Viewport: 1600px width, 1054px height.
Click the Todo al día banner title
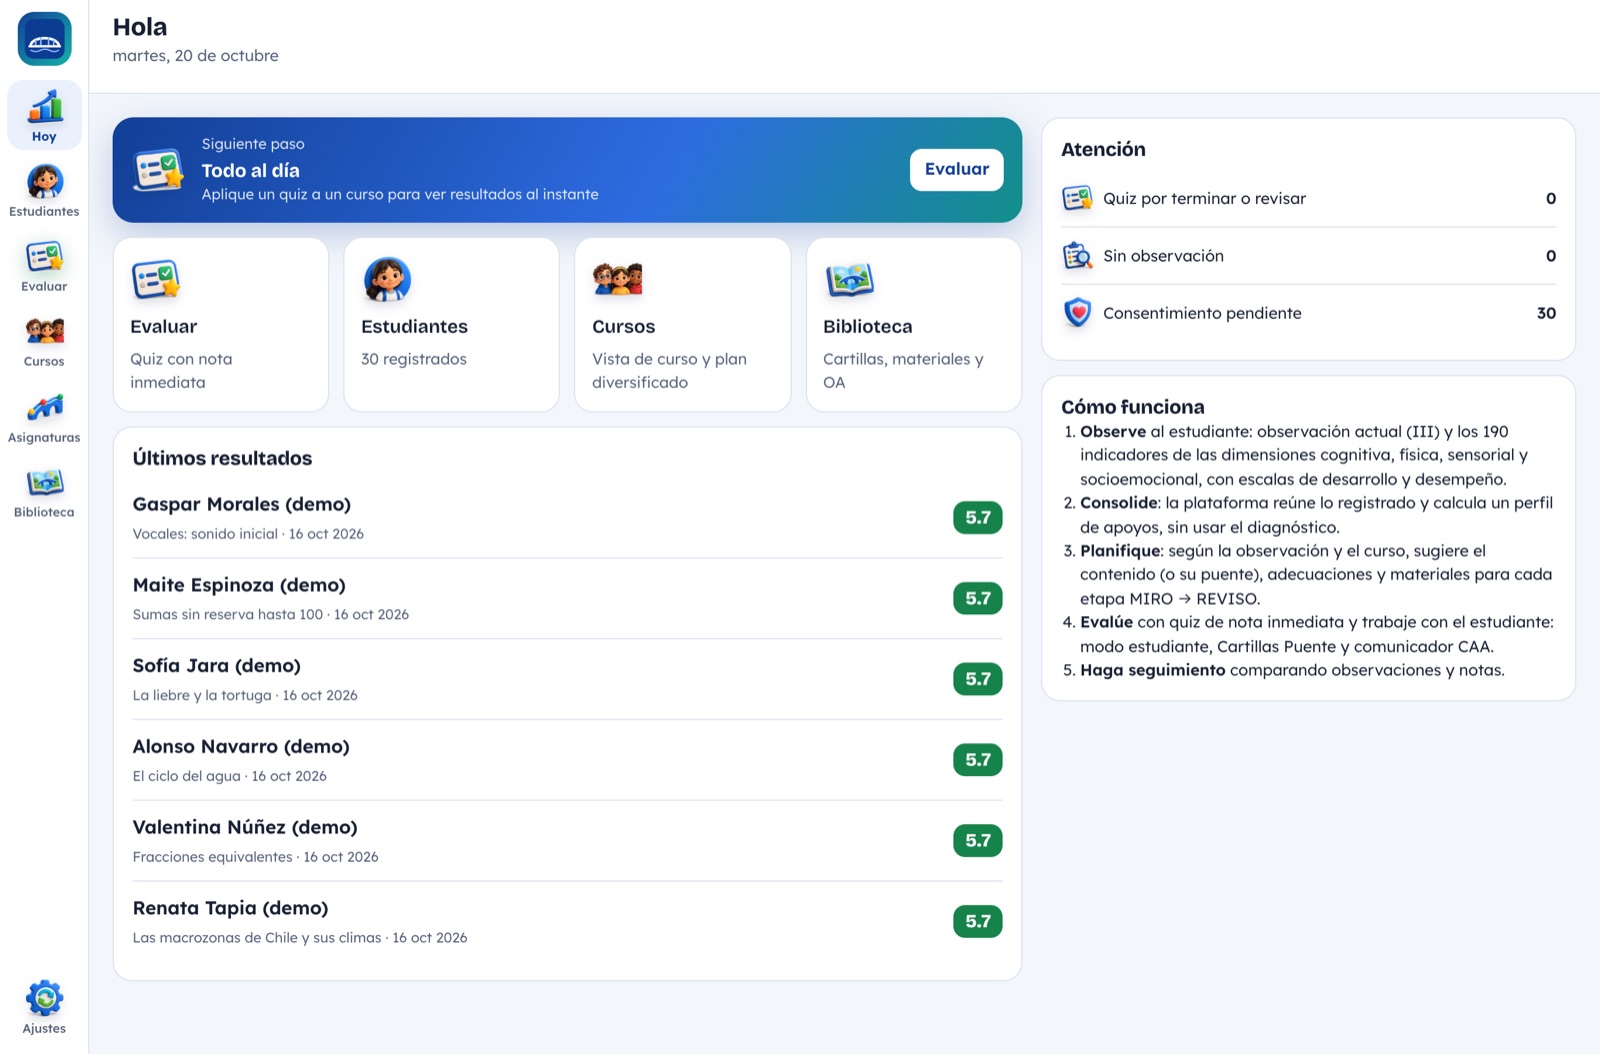point(251,171)
